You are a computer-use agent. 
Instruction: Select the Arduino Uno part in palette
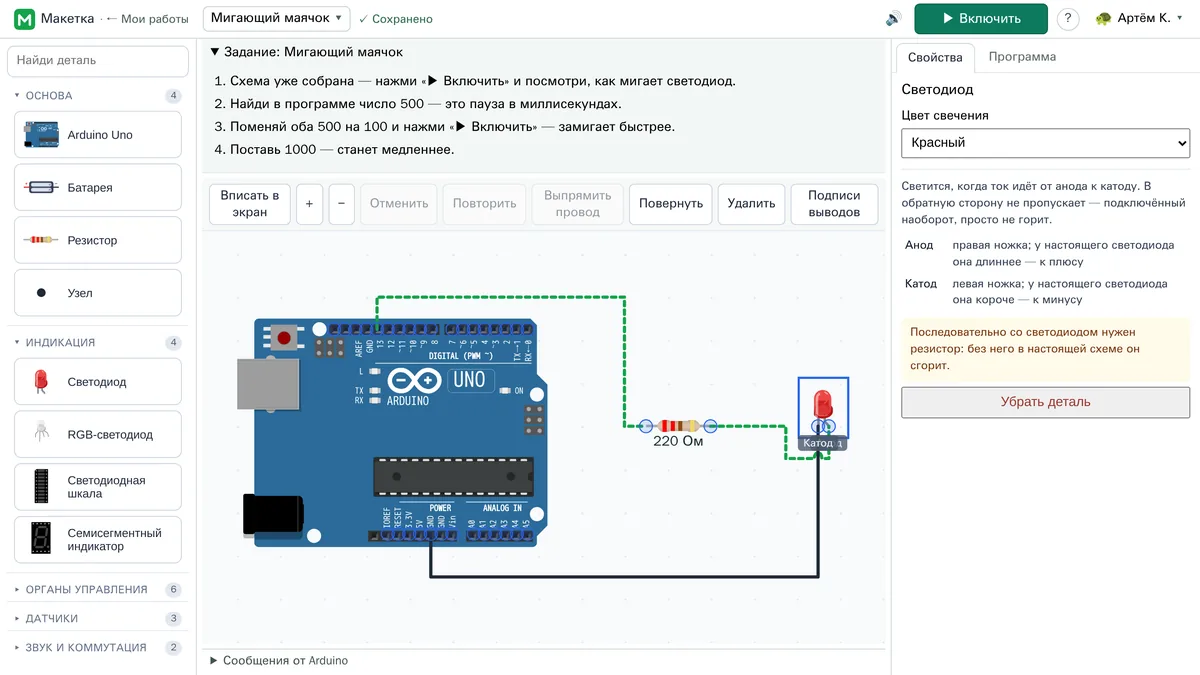(x=98, y=135)
